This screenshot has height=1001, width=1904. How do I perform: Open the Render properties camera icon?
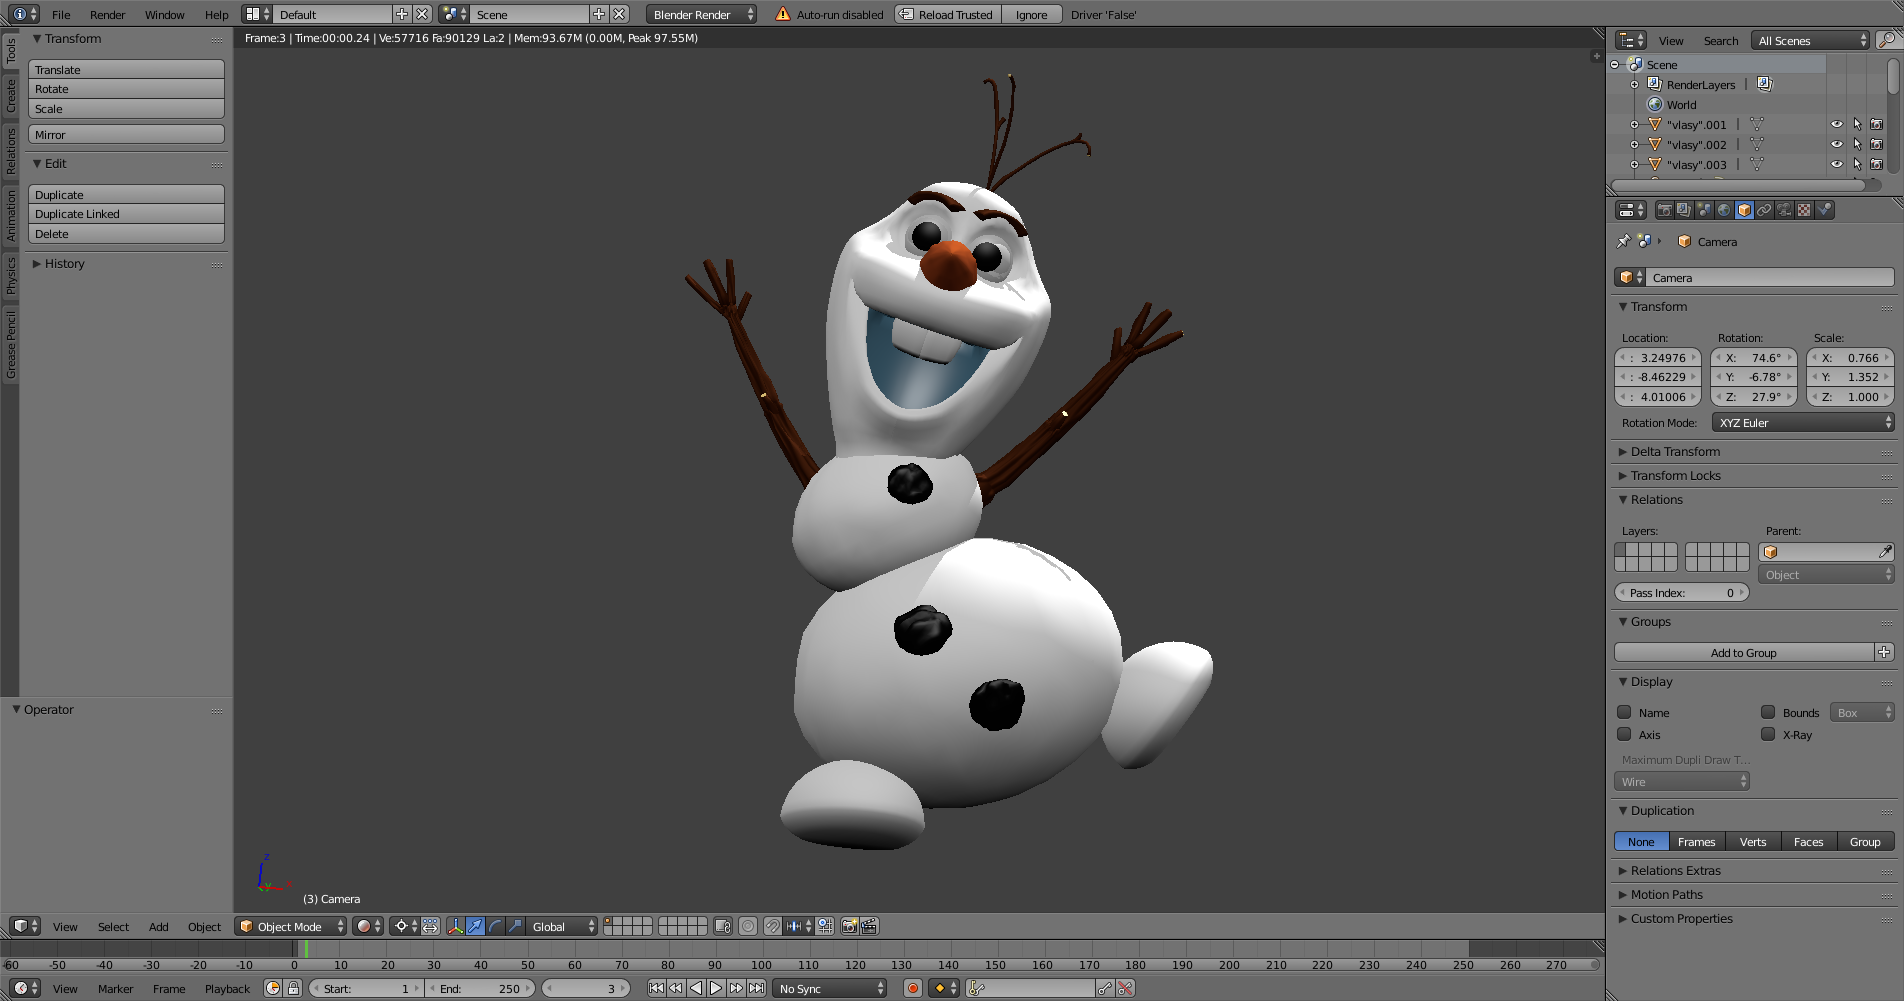(1664, 210)
